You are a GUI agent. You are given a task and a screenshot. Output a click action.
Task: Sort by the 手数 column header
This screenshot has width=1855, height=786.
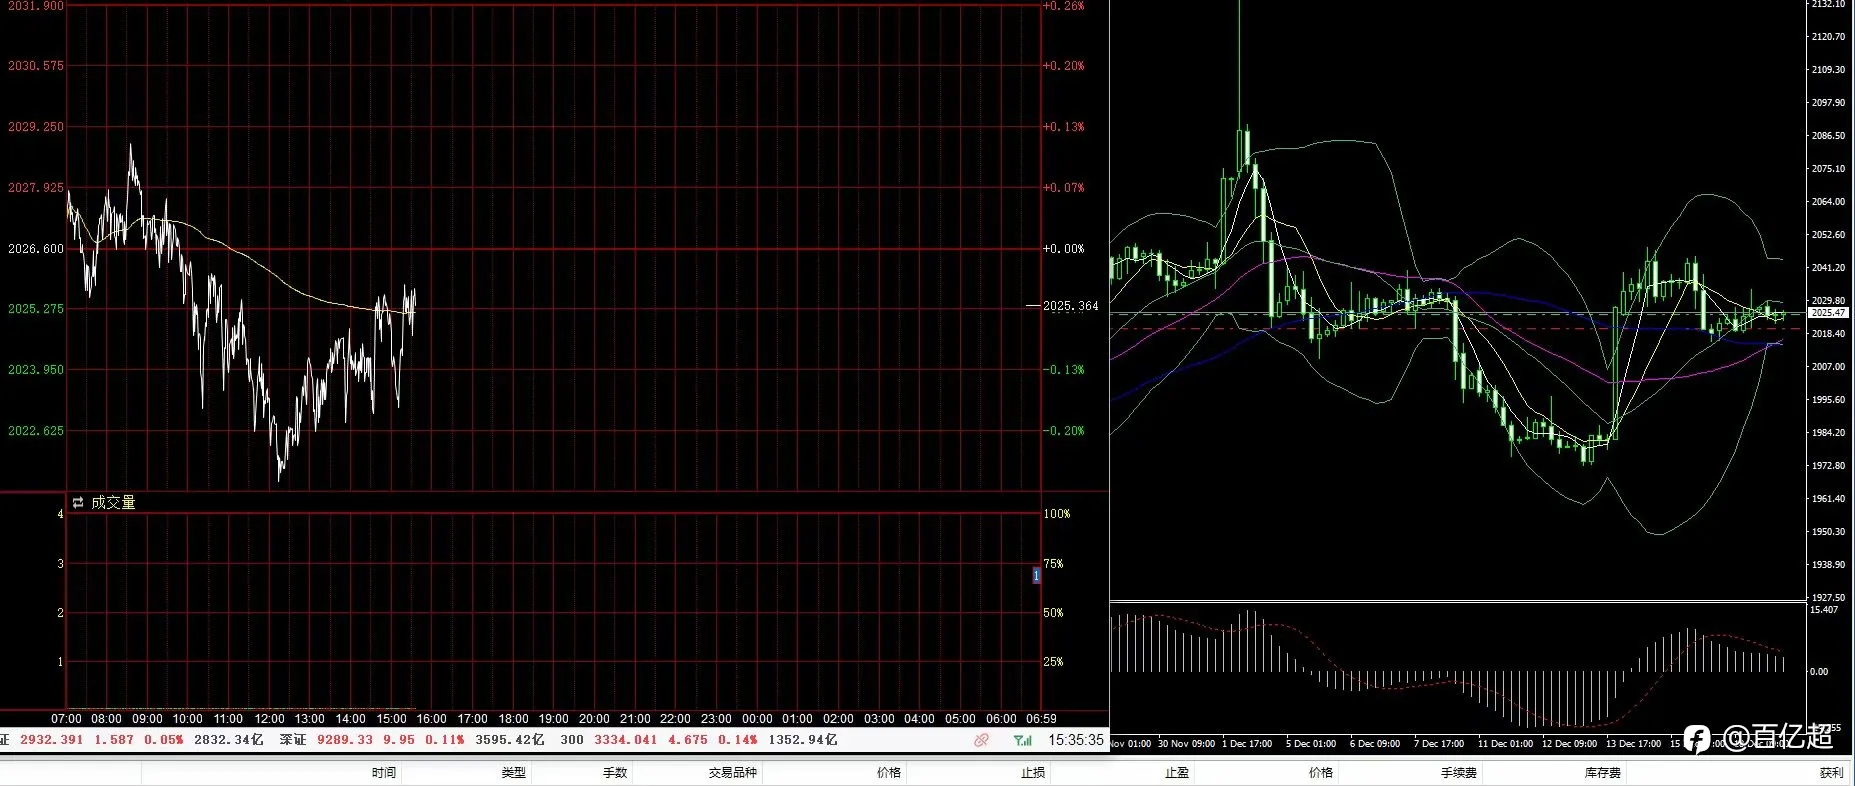pyautogui.click(x=615, y=773)
